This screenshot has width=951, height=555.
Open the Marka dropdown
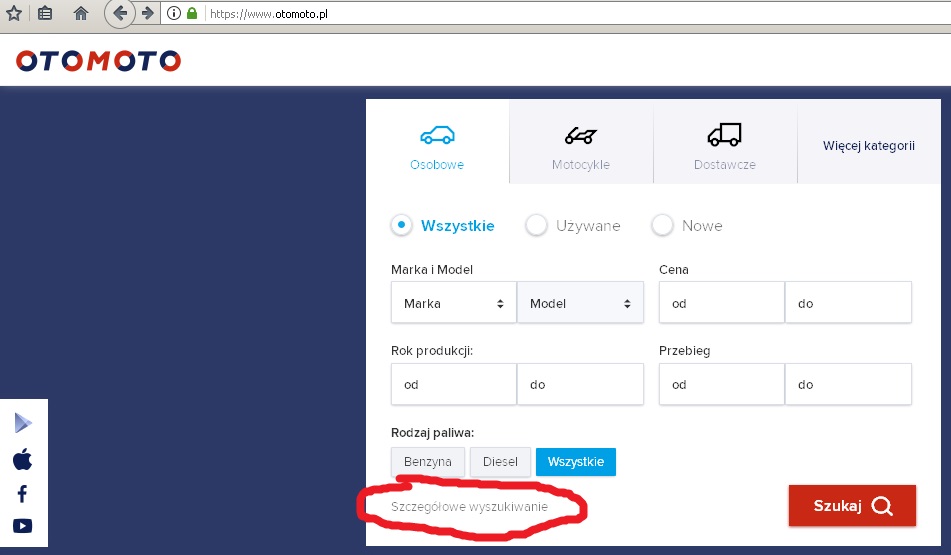tap(454, 302)
